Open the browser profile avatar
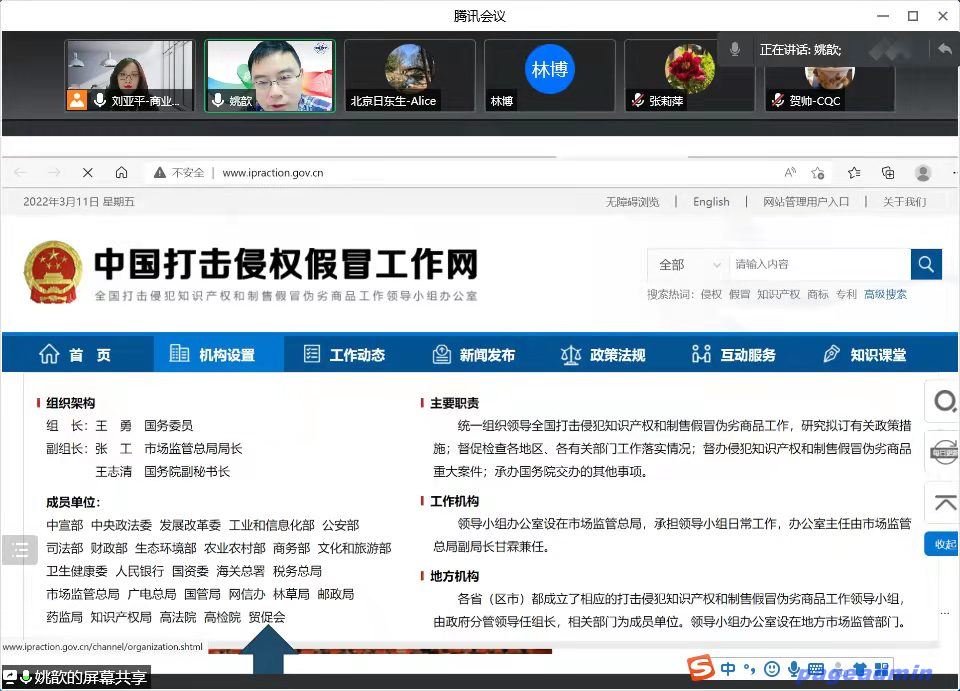 point(923,173)
